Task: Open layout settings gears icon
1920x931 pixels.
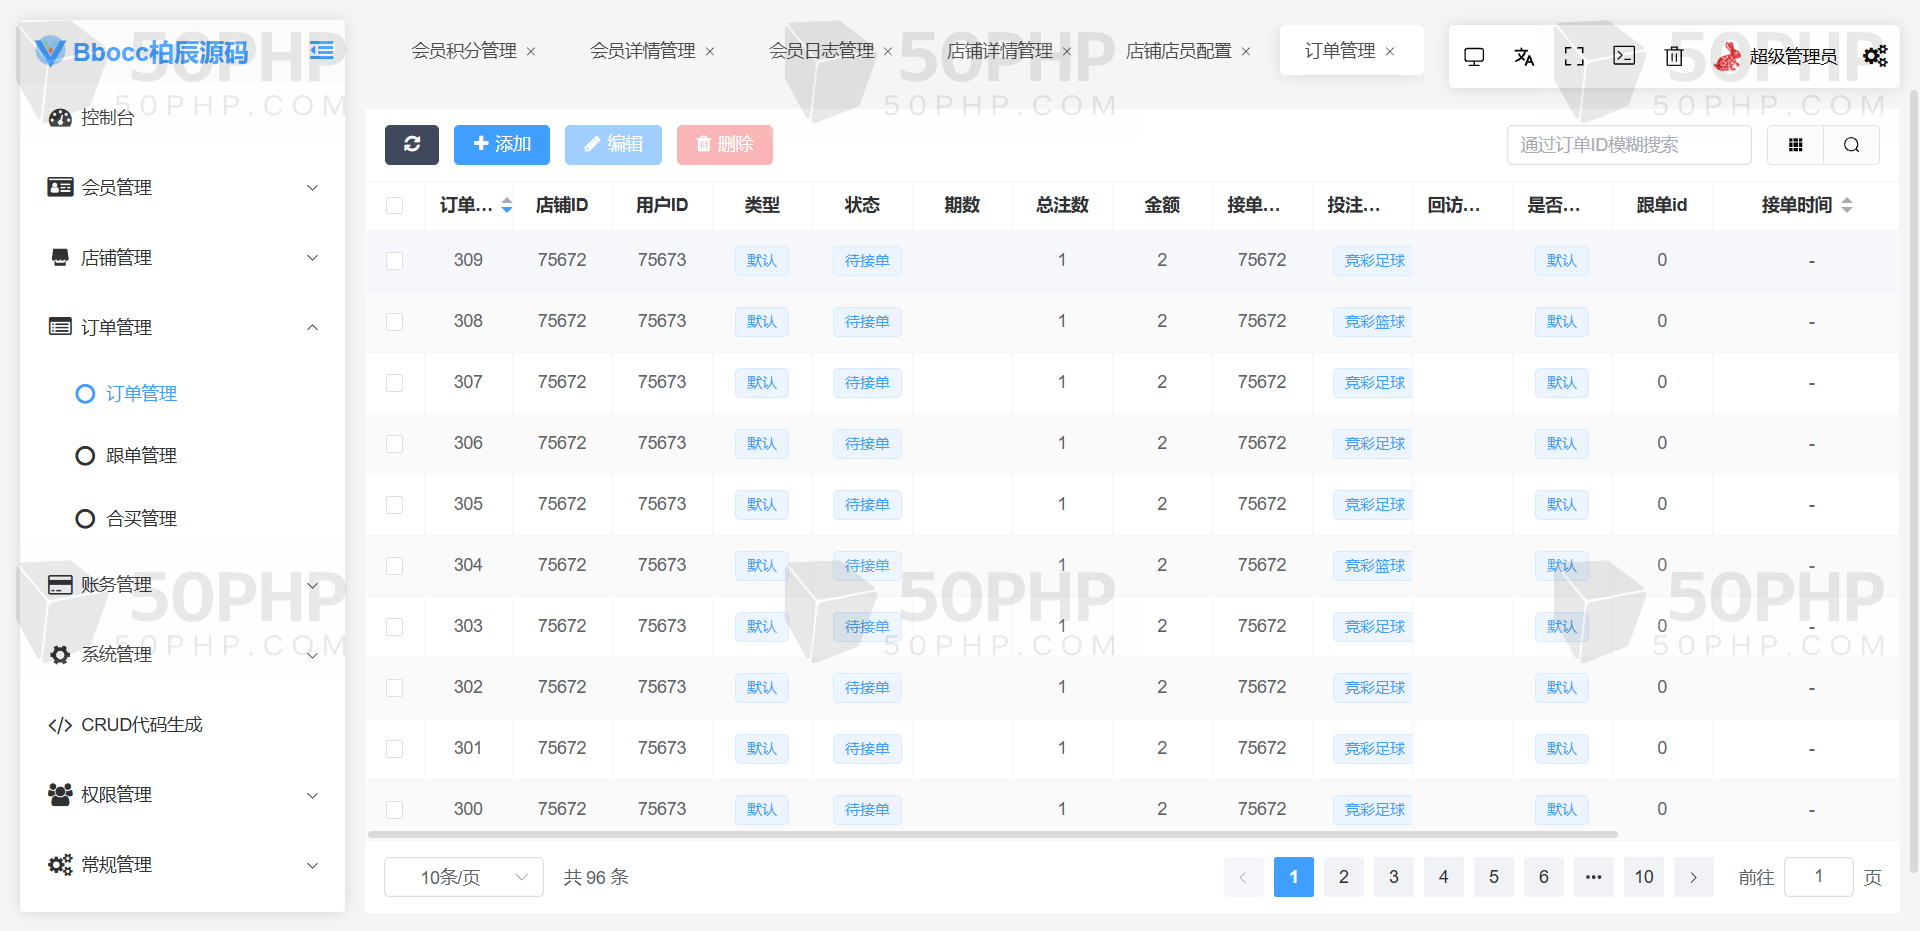Action: click(x=1875, y=56)
